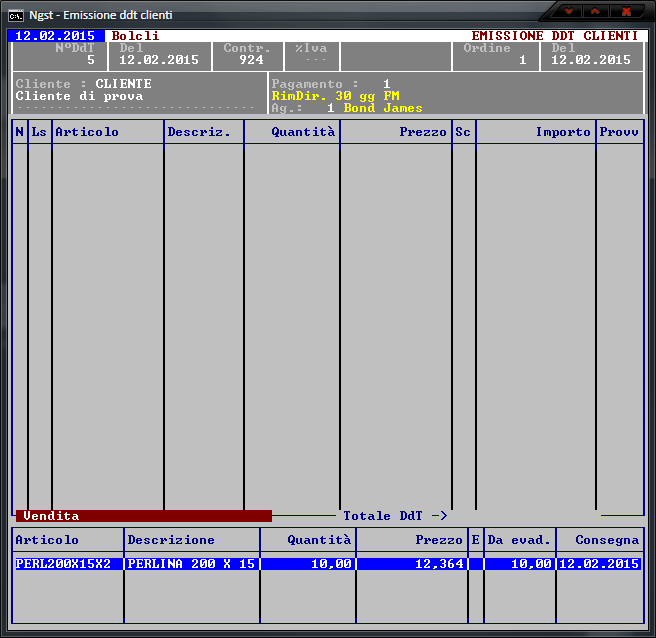Close the Ngst window
The width and height of the screenshot is (656, 638).
pyautogui.click(x=627, y=11)
